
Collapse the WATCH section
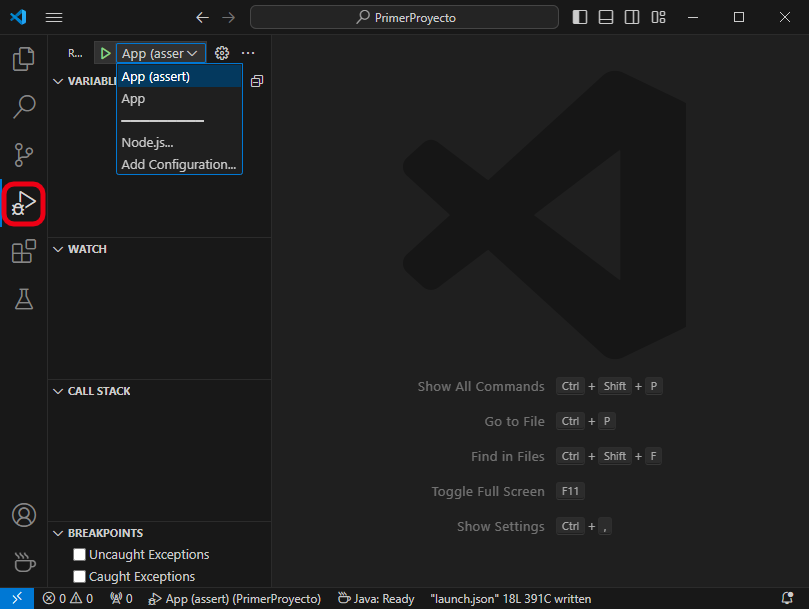[x=58, y=249]
